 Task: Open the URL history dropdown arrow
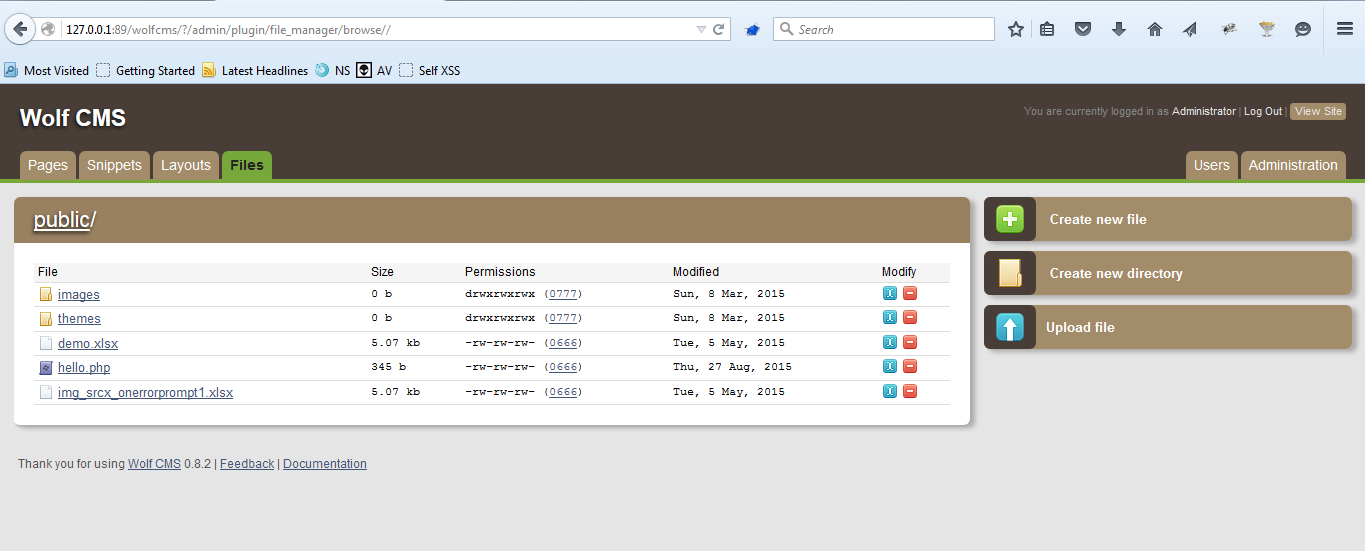coord(701,30)
